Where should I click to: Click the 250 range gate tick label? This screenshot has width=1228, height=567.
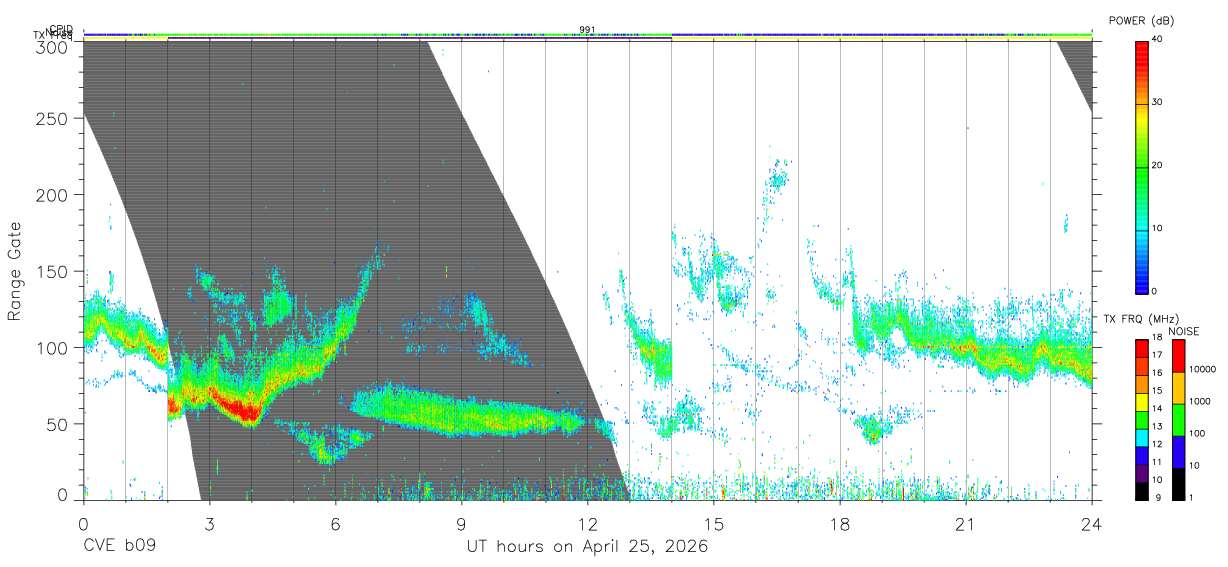(54, 118)
